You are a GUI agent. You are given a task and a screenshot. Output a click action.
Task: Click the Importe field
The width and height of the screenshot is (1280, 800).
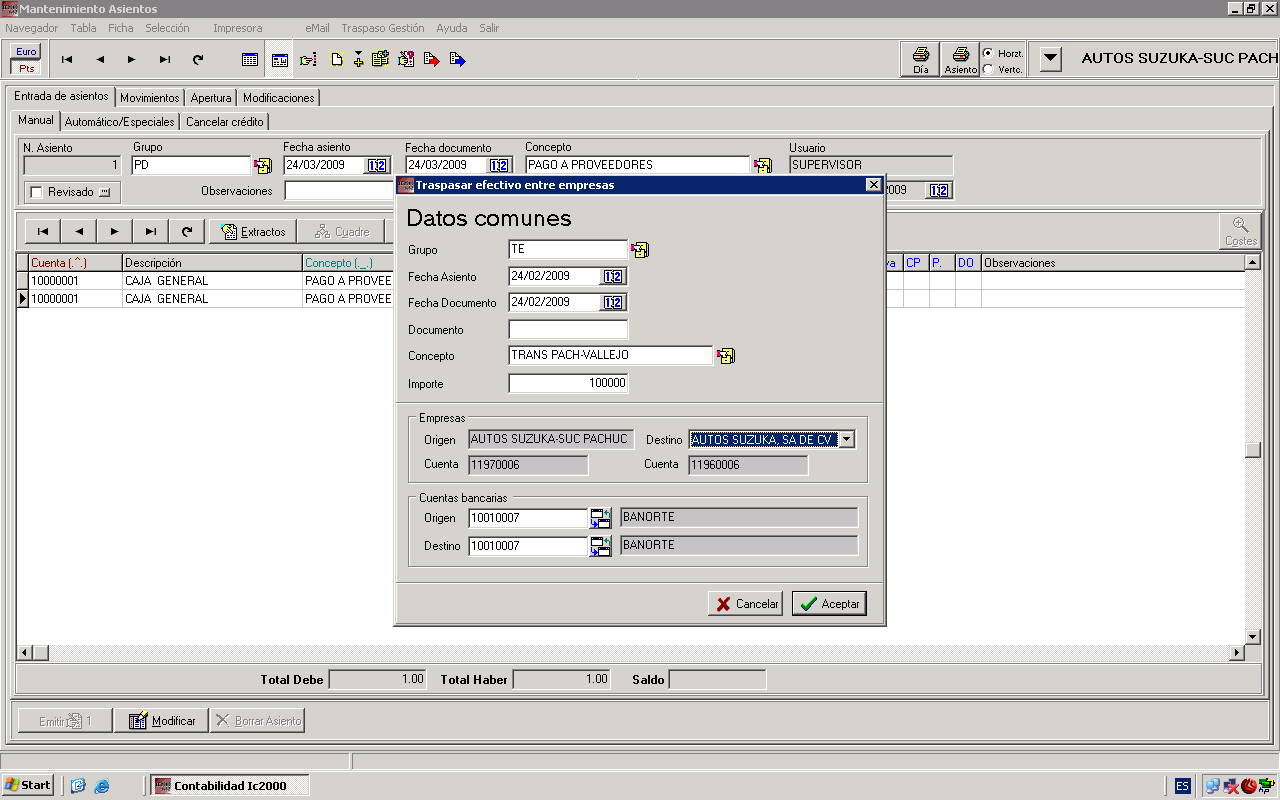coord(568,383)
